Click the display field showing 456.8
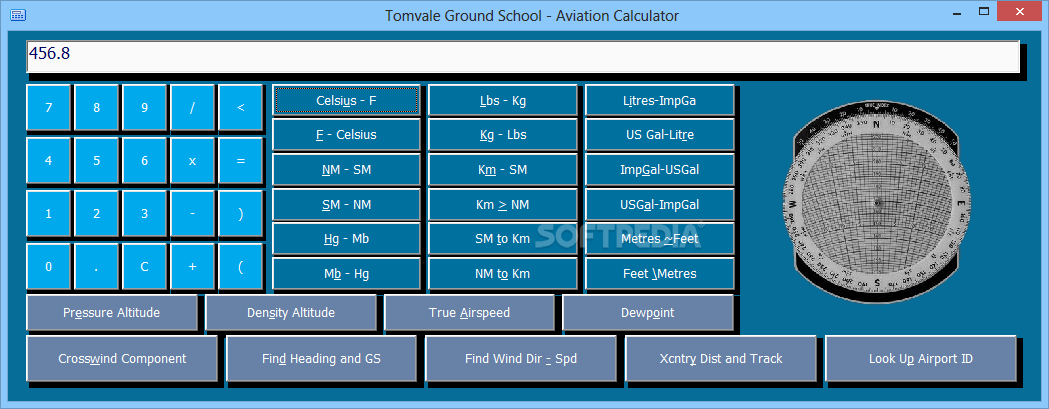Viewport: 1049px width, 409px height. (x=523, y=56)
